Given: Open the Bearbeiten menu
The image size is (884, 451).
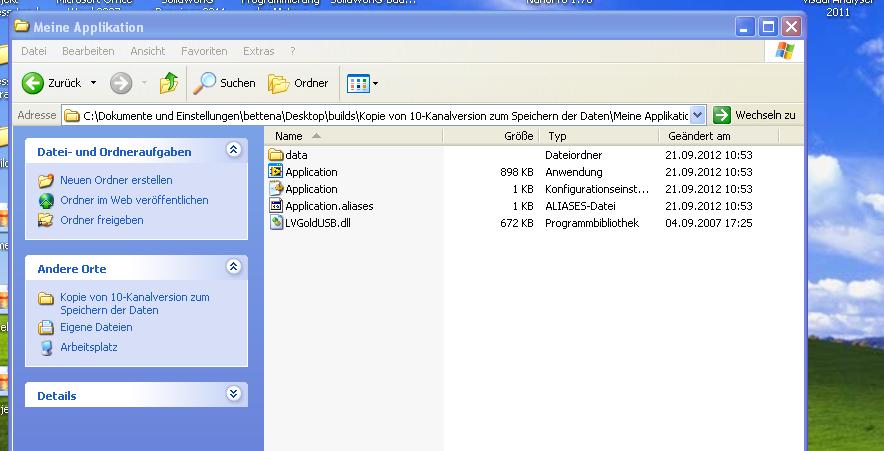Looking at the screenshot, I should point(88,51).
